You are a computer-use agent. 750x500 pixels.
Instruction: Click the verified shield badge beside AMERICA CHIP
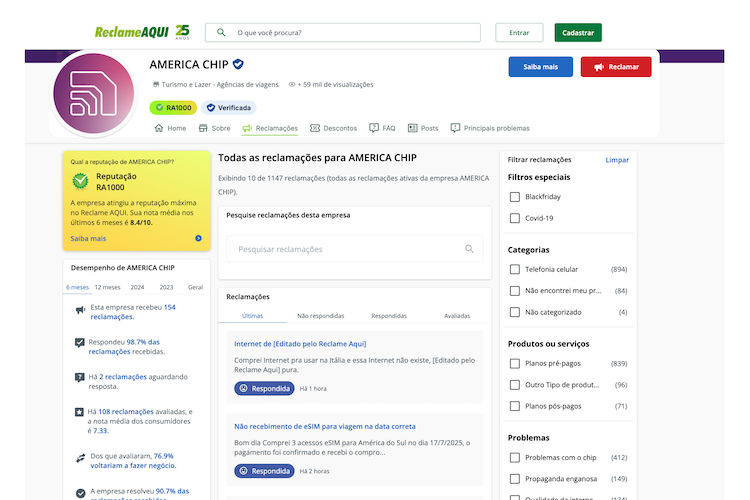[238, 64]
